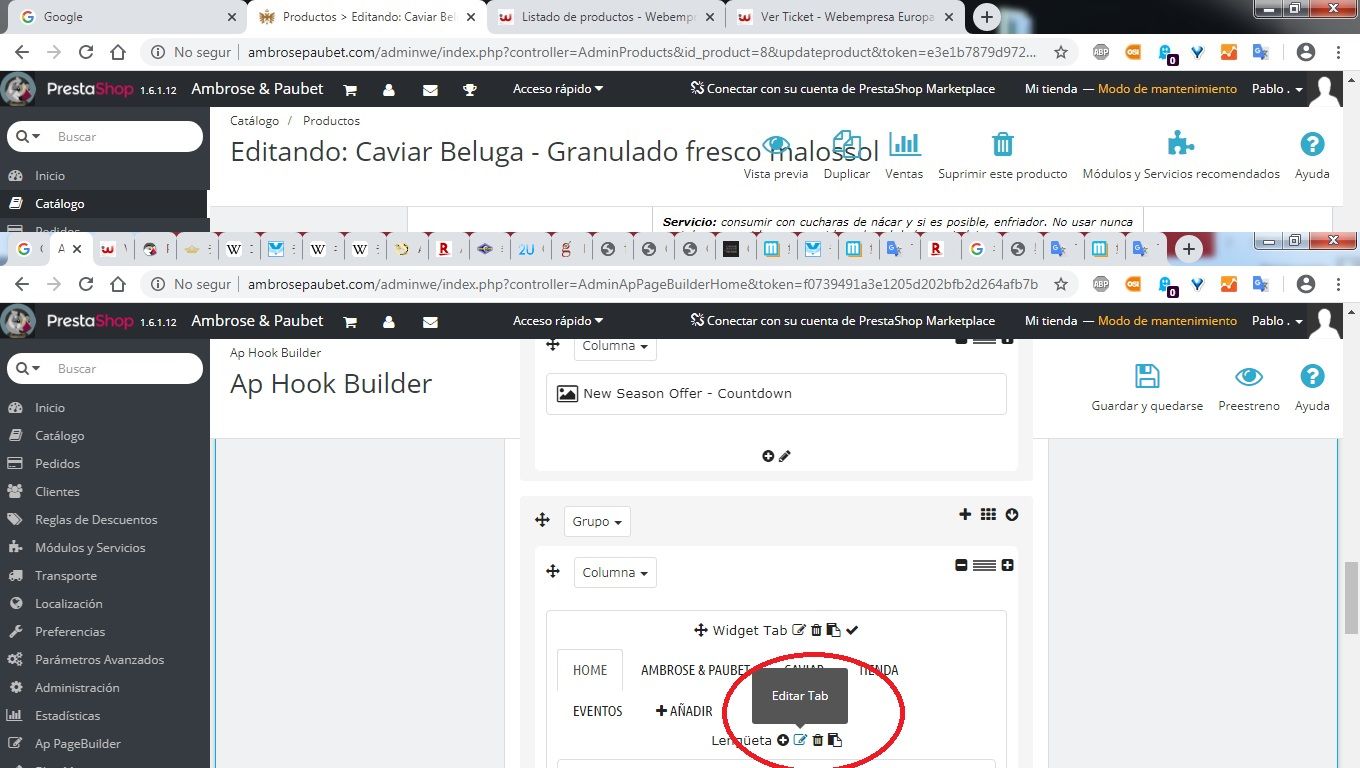Click trophy icon in product editing window header

pos(470,90)
